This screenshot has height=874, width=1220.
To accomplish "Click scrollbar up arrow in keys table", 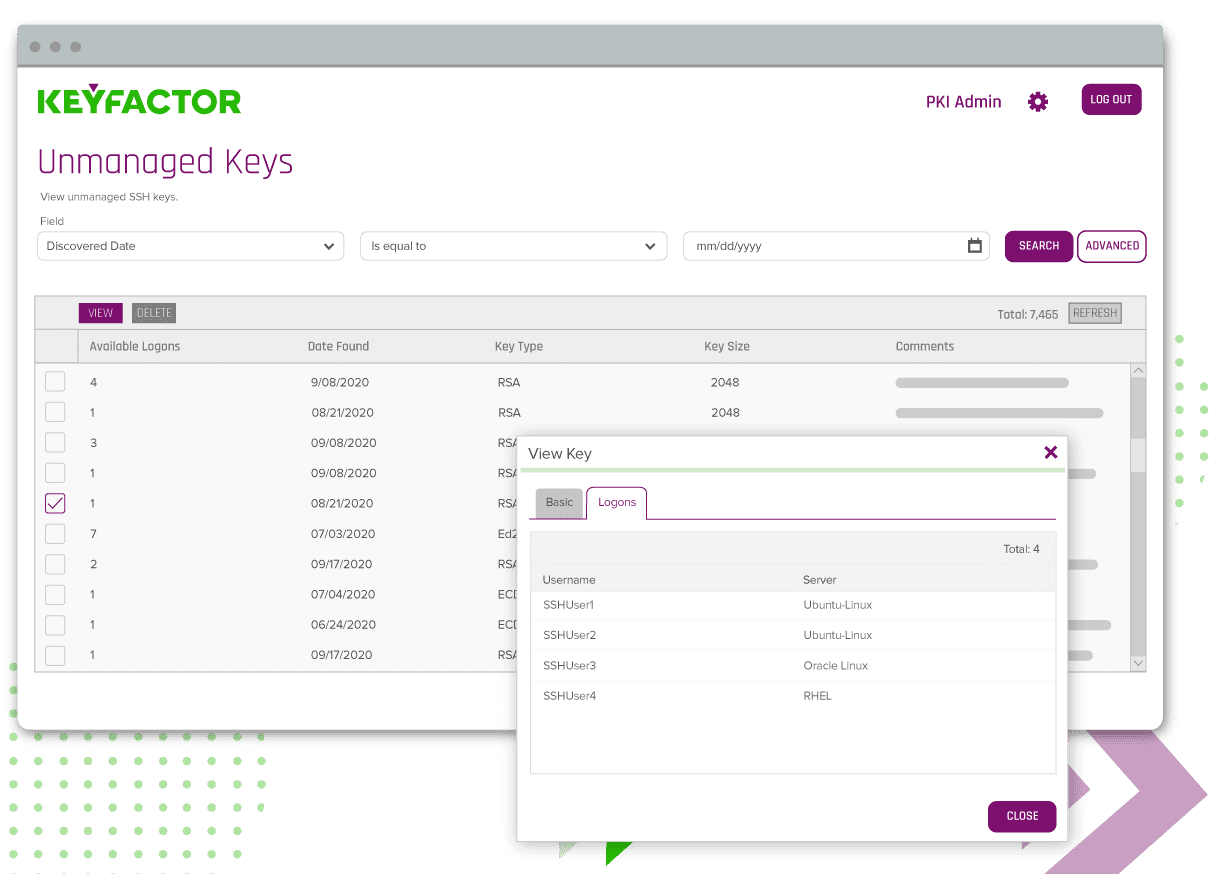I will pyautogui.click(x=1138, y=371).
